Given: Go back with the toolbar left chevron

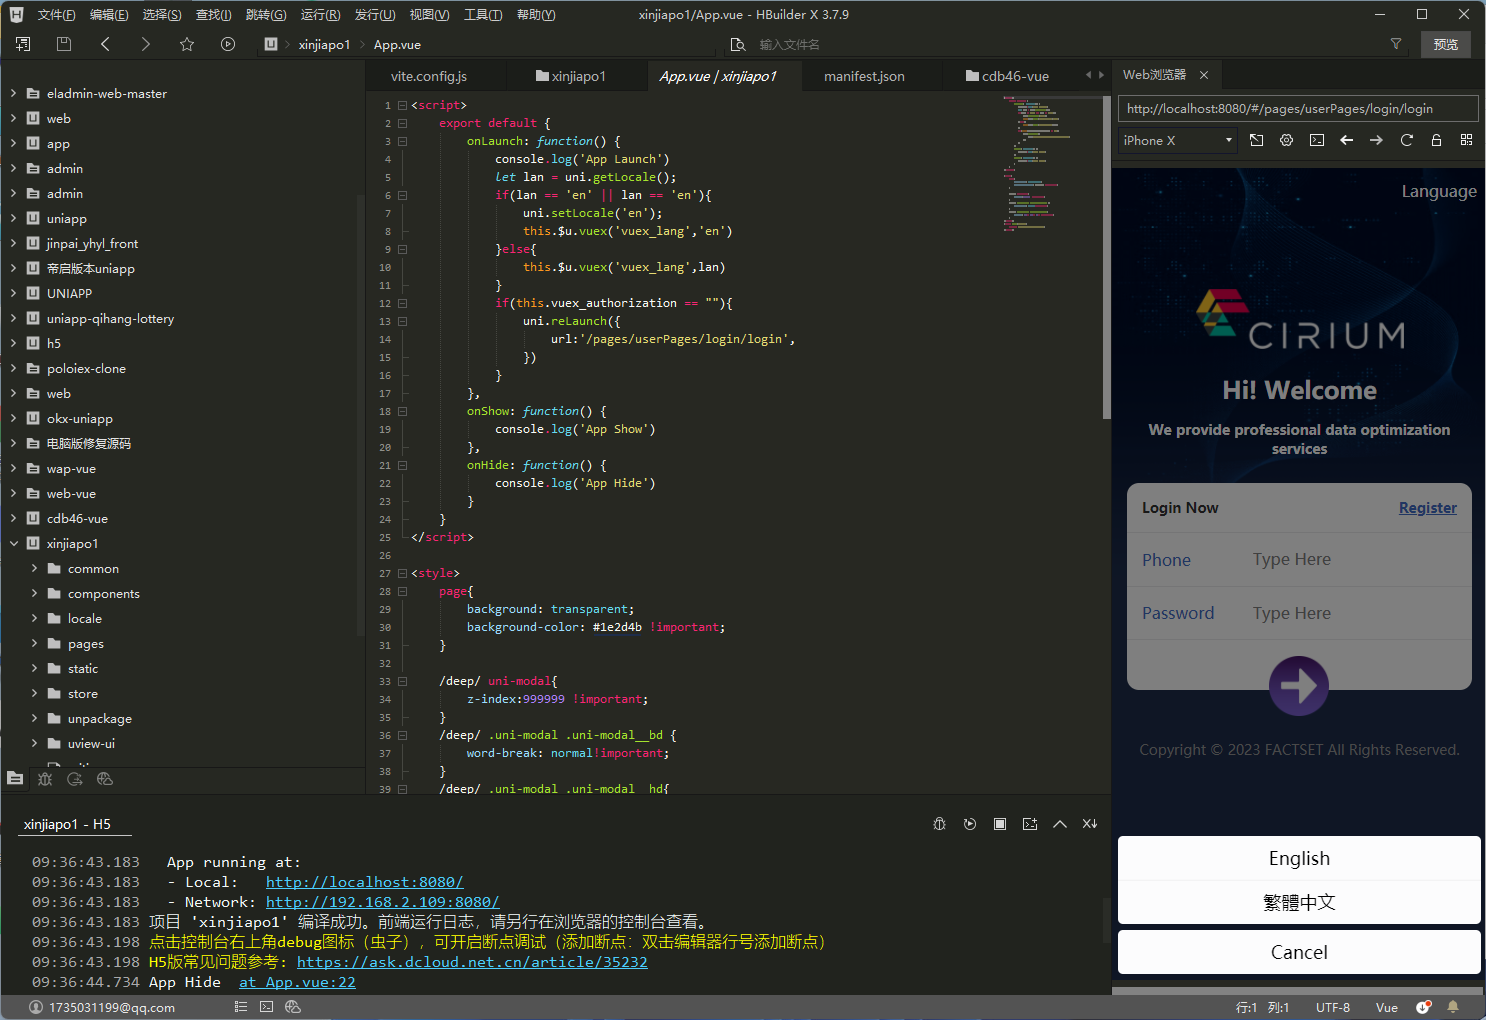Looking at the screenshot, I should pyautogui.click(x=105, y=44).
